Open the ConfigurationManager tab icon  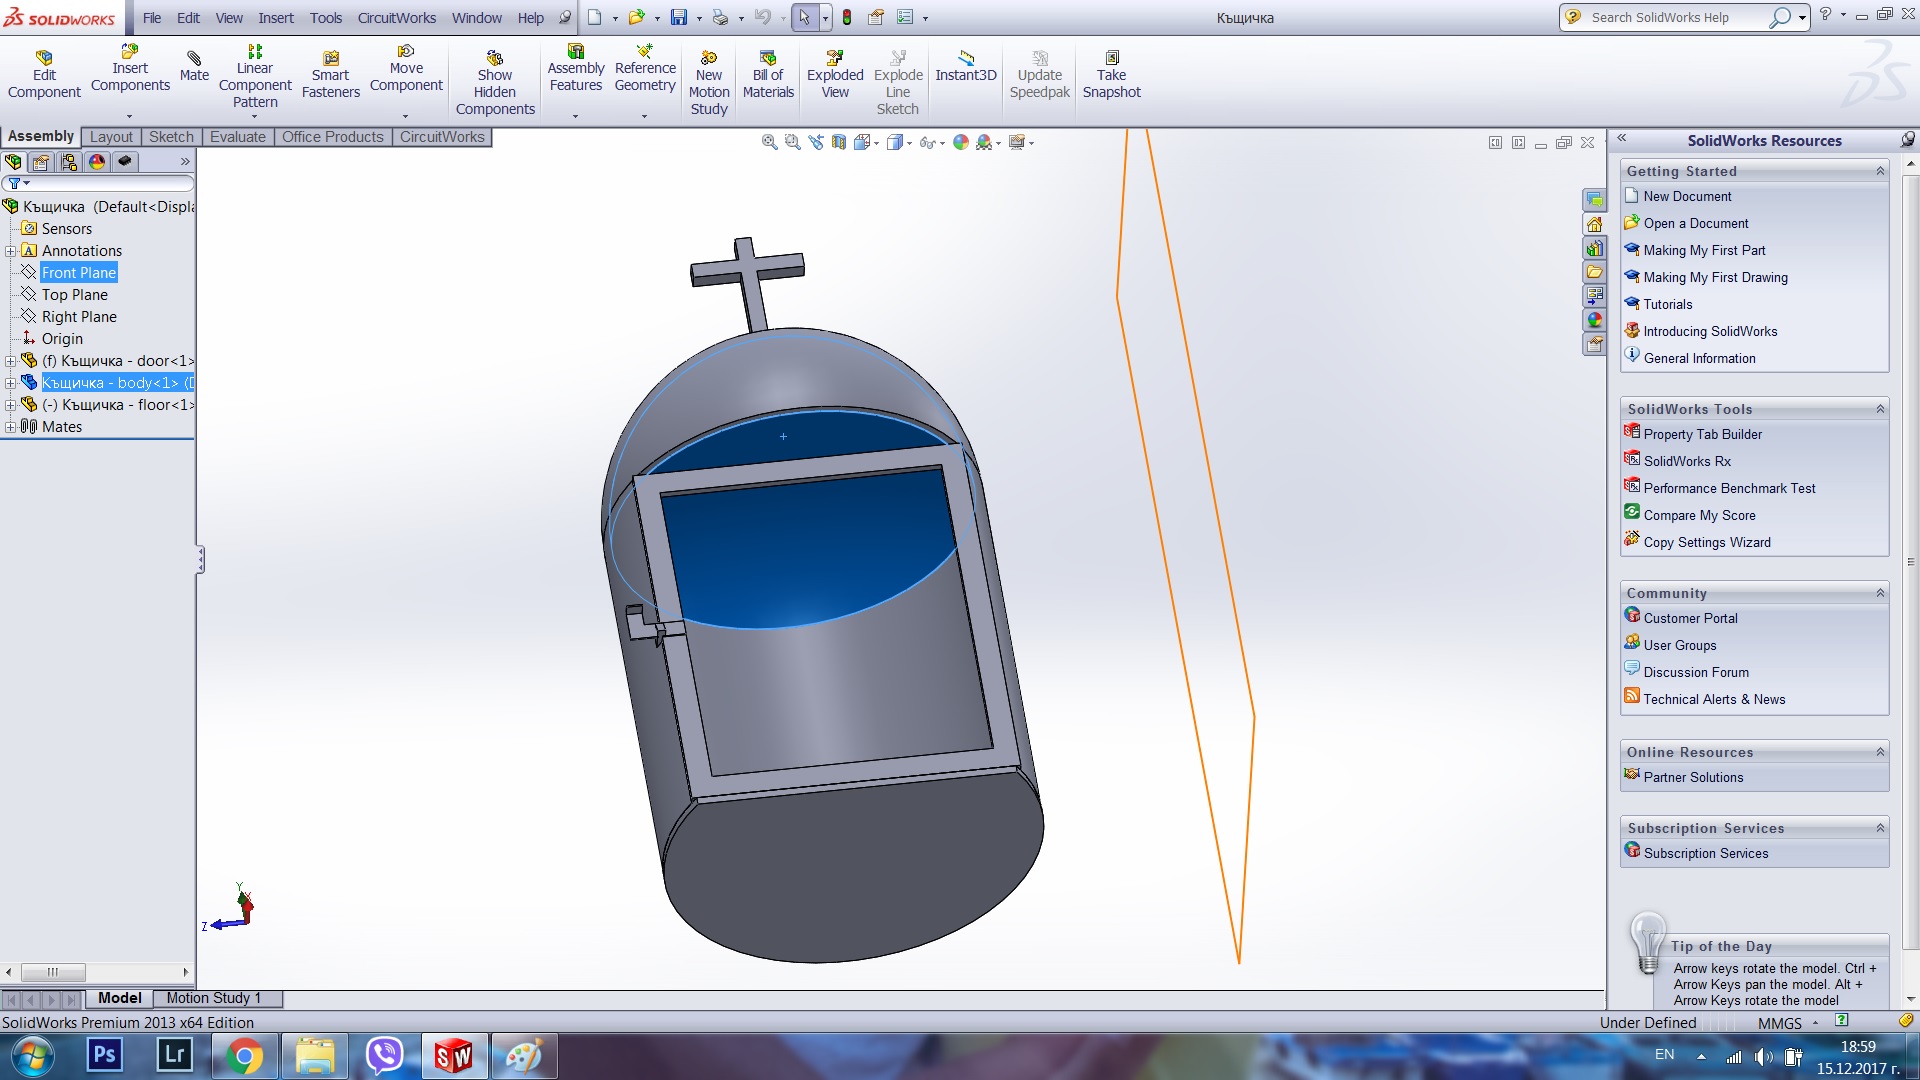pos(69,162)
